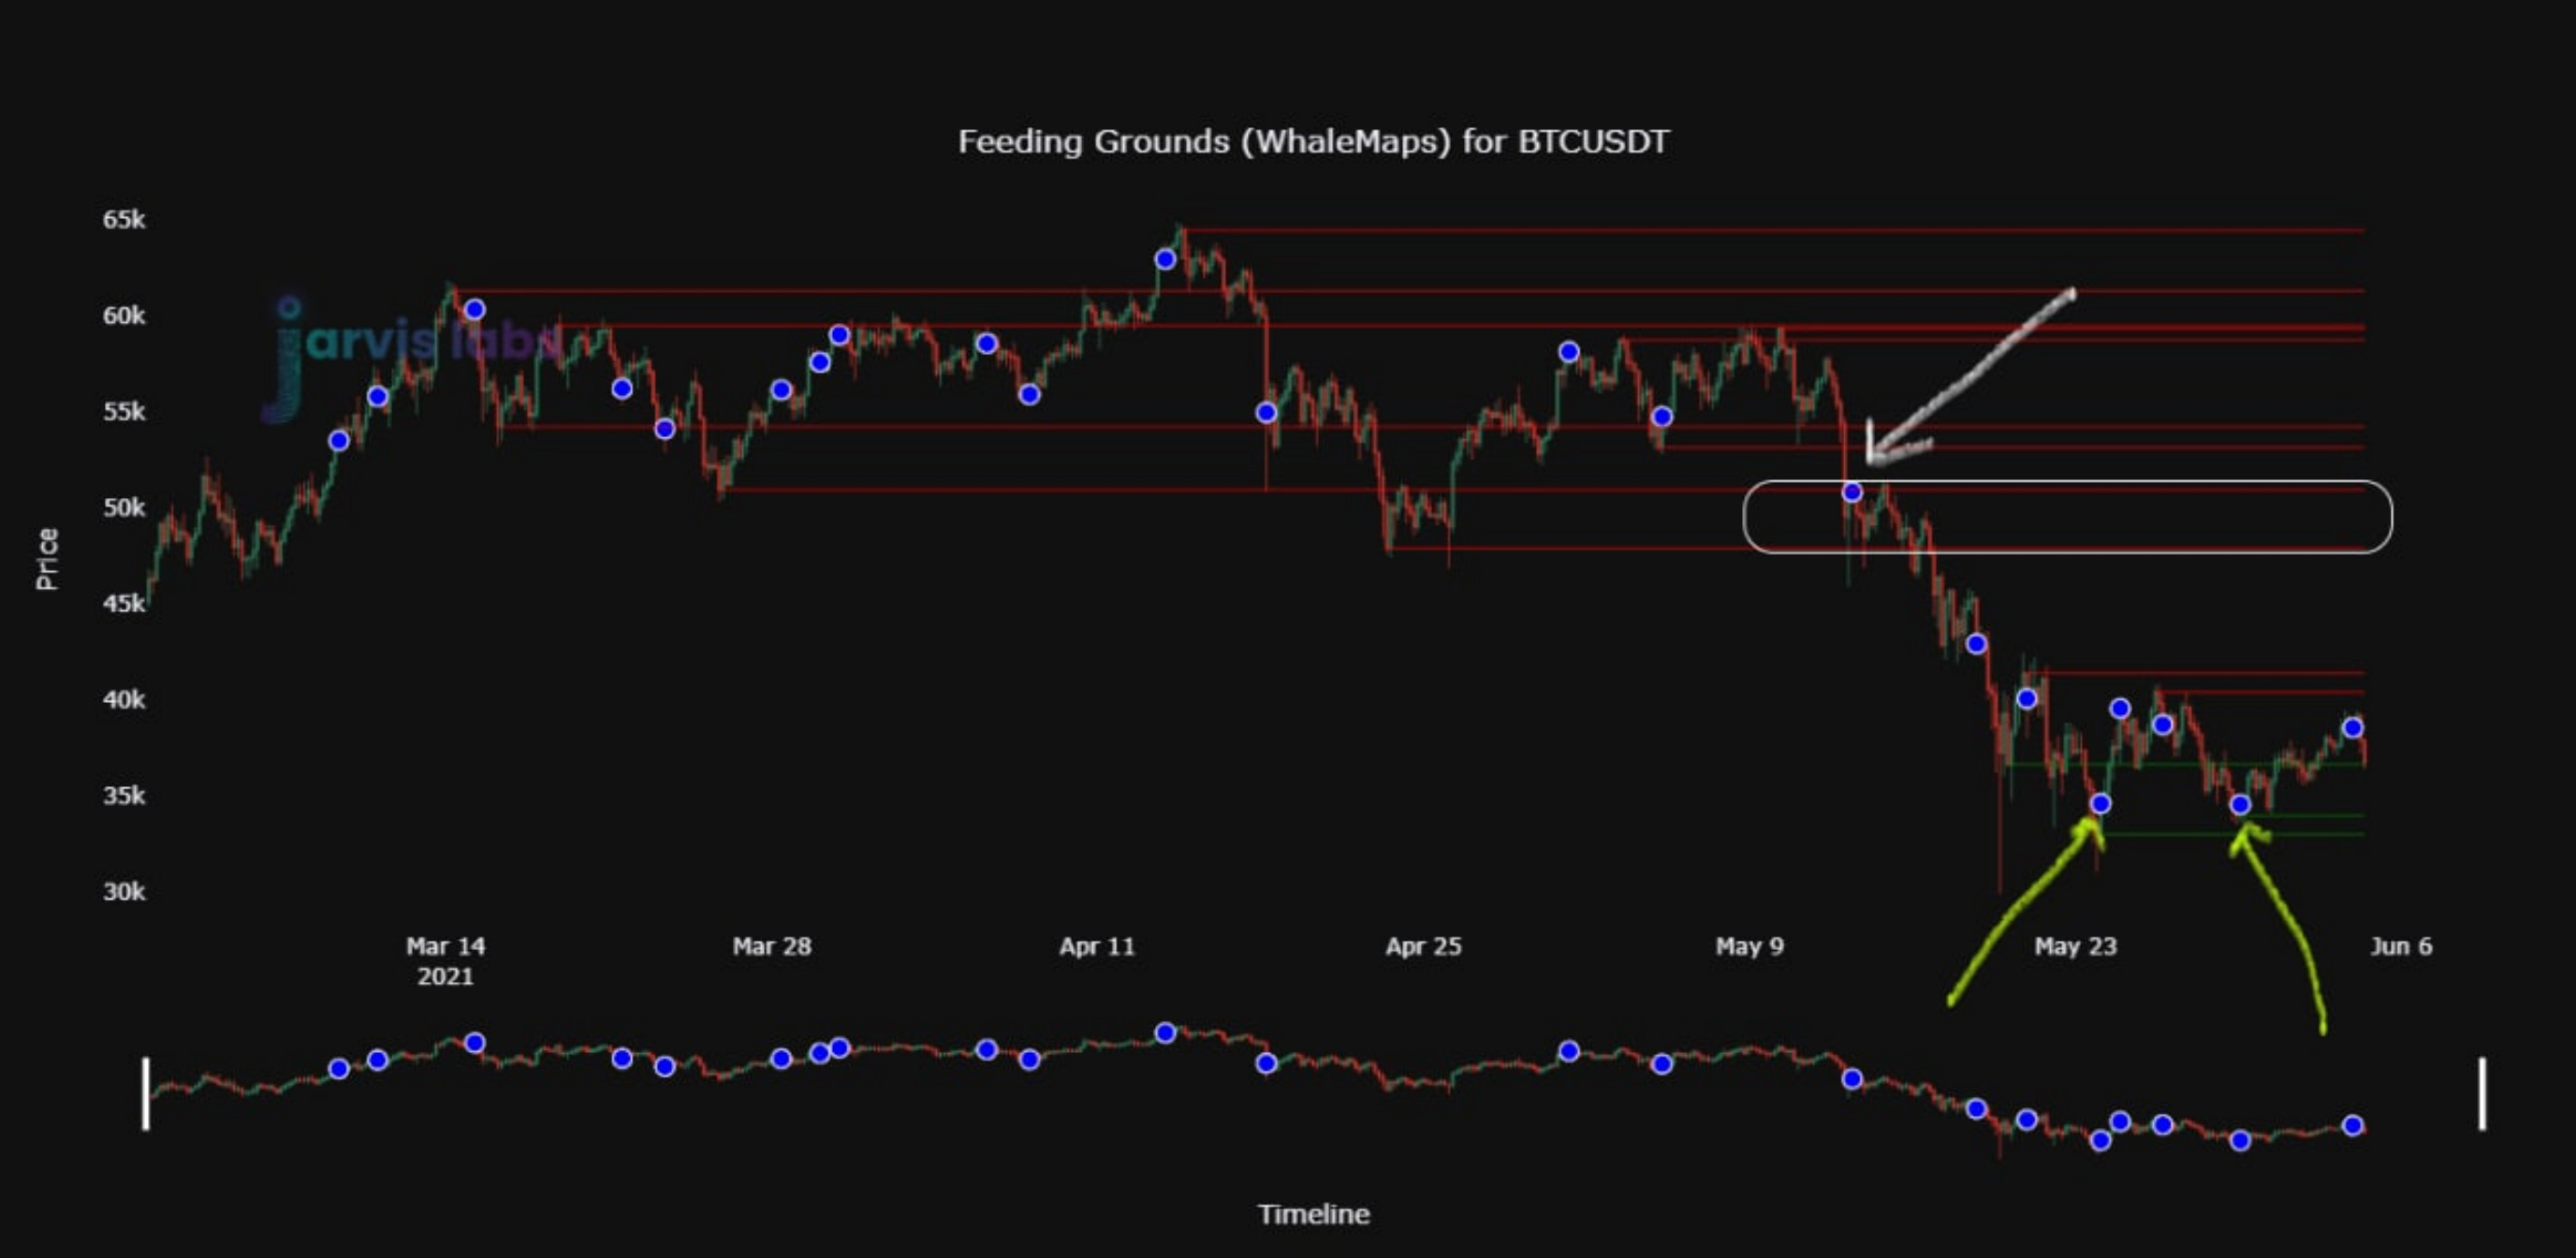Viewport: 2576px width, 1258px height.
Task: Click the white arrow annotation's arrowhead
Action: point(1873,455)
